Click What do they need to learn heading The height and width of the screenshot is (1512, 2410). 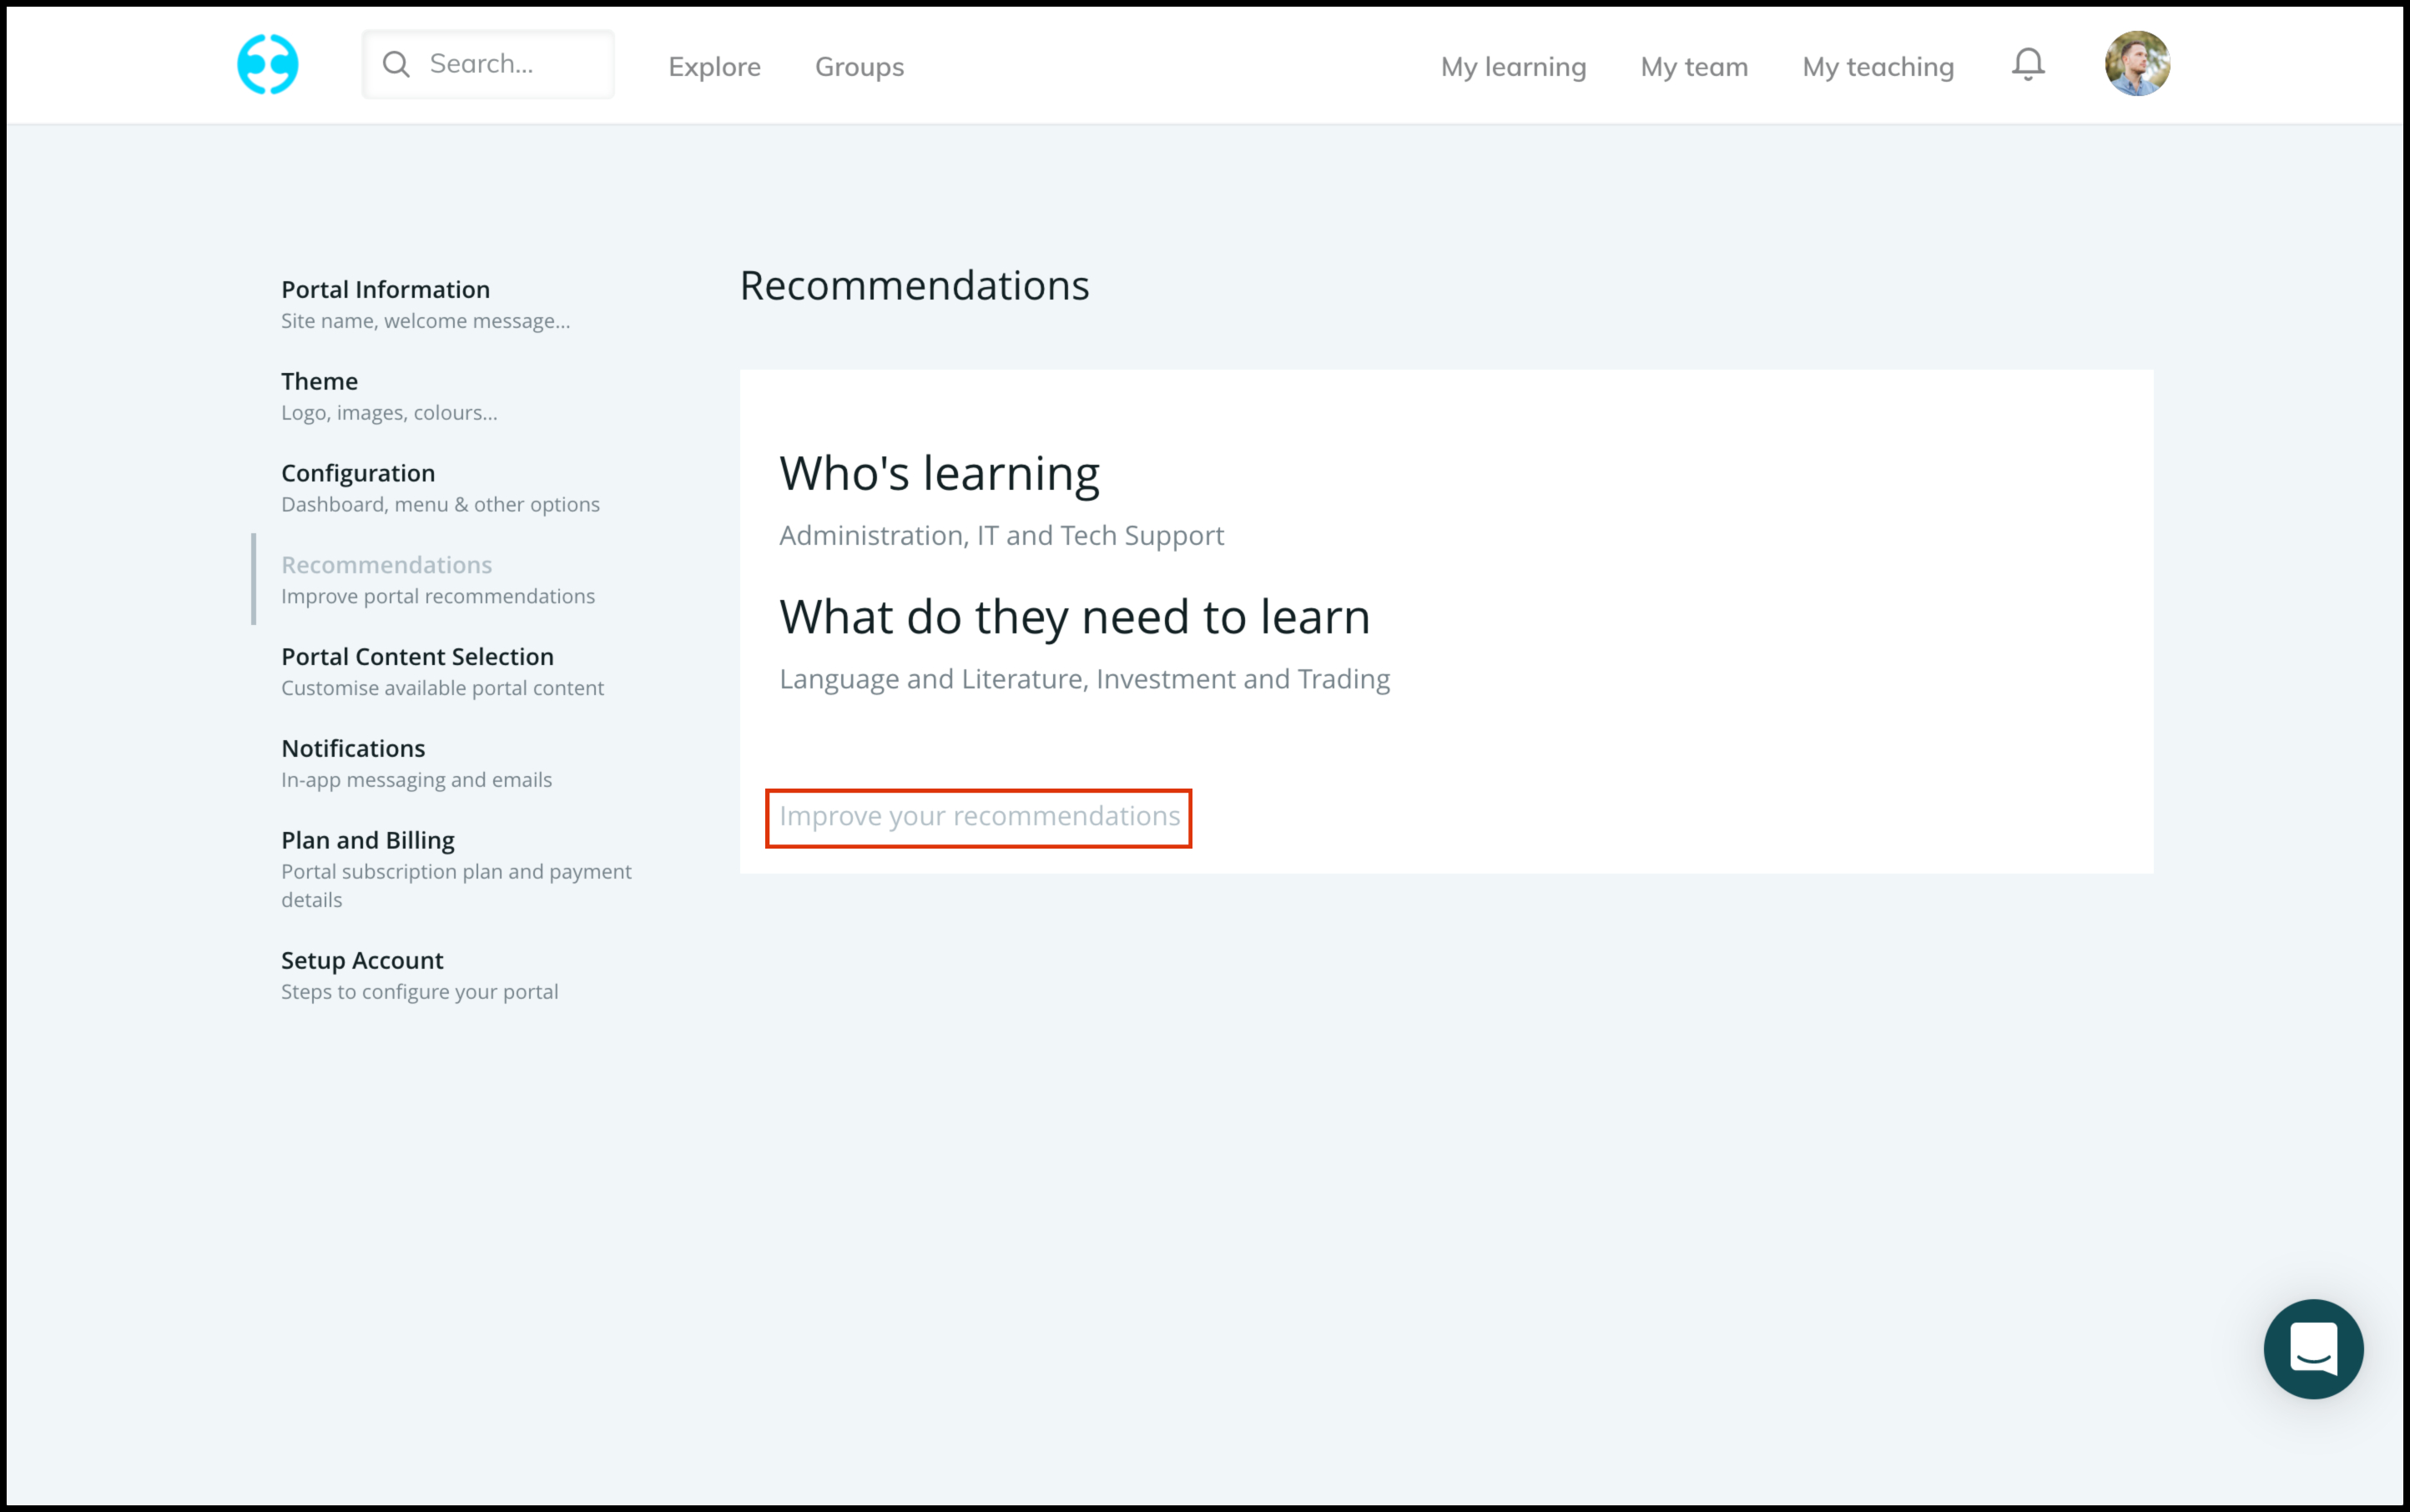coord(1074,617)
